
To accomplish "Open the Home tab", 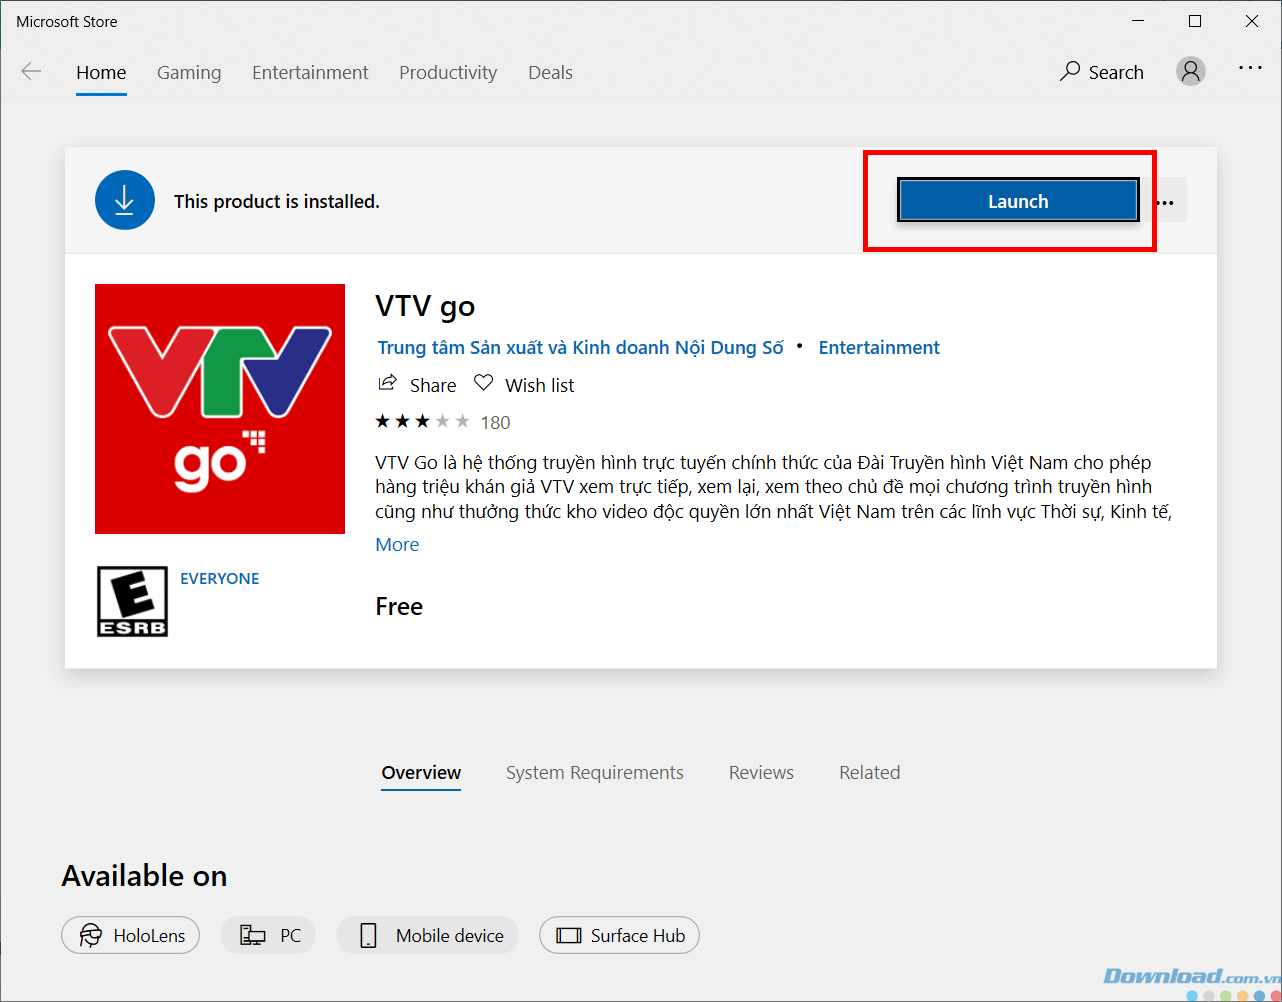I will (x=101, y=72).
